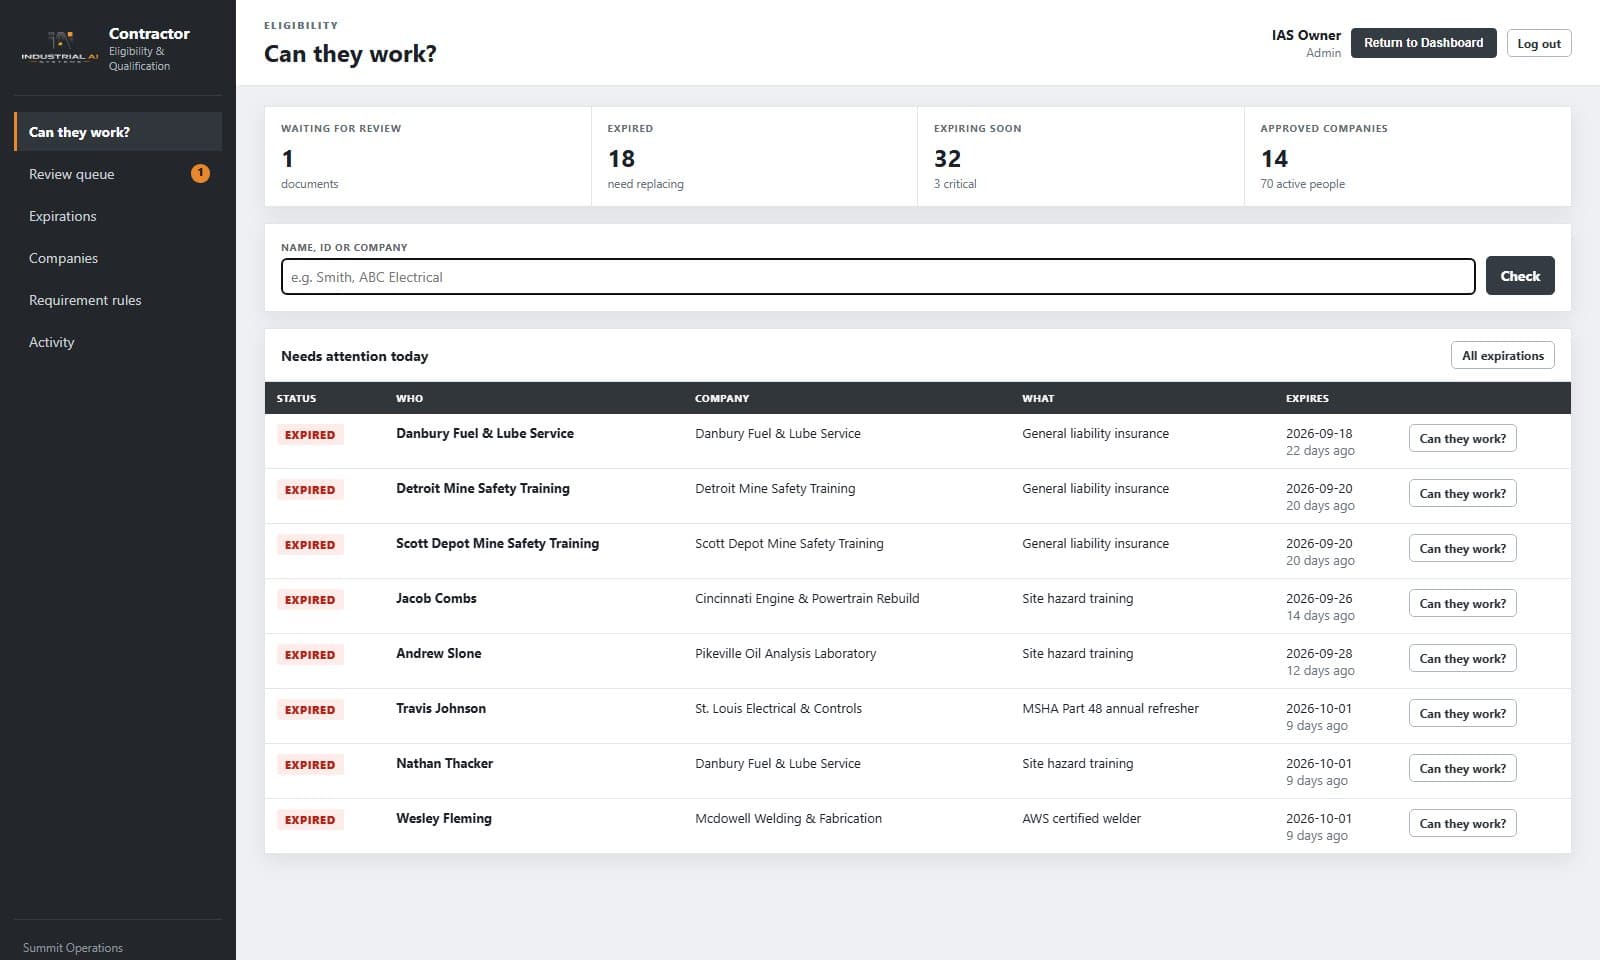The width and height of the screenshot is (1600, 960).
Task: Click 'Can they work?' for Jacob Combs
Action: point(1462,604)
